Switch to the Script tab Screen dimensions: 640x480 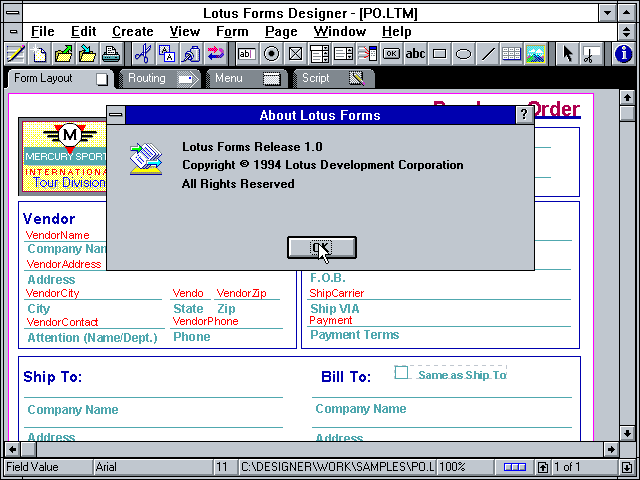coord(333,78)
